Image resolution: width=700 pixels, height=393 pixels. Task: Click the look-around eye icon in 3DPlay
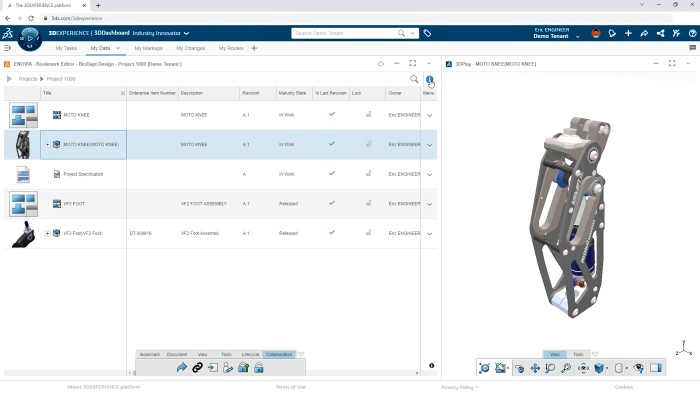(583, 368)
